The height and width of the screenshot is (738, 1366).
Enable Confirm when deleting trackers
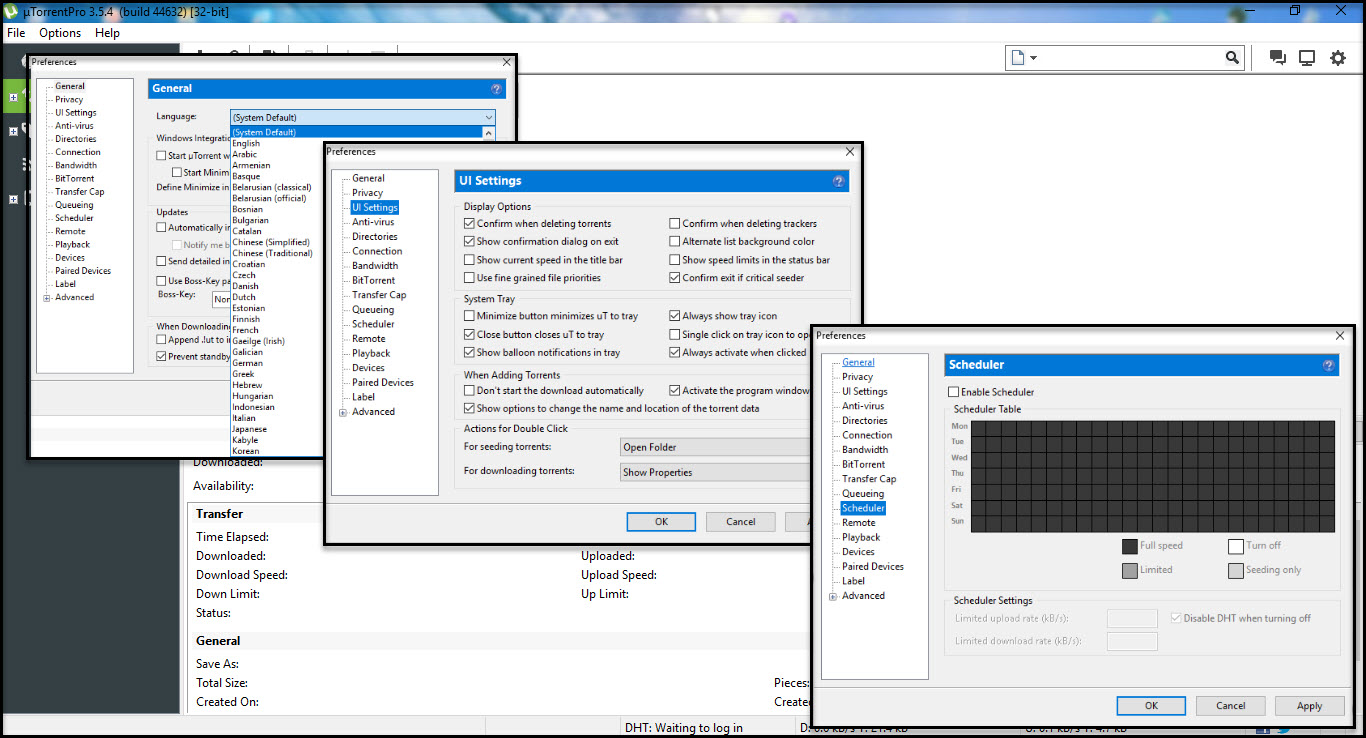click(x=675, y=224)
